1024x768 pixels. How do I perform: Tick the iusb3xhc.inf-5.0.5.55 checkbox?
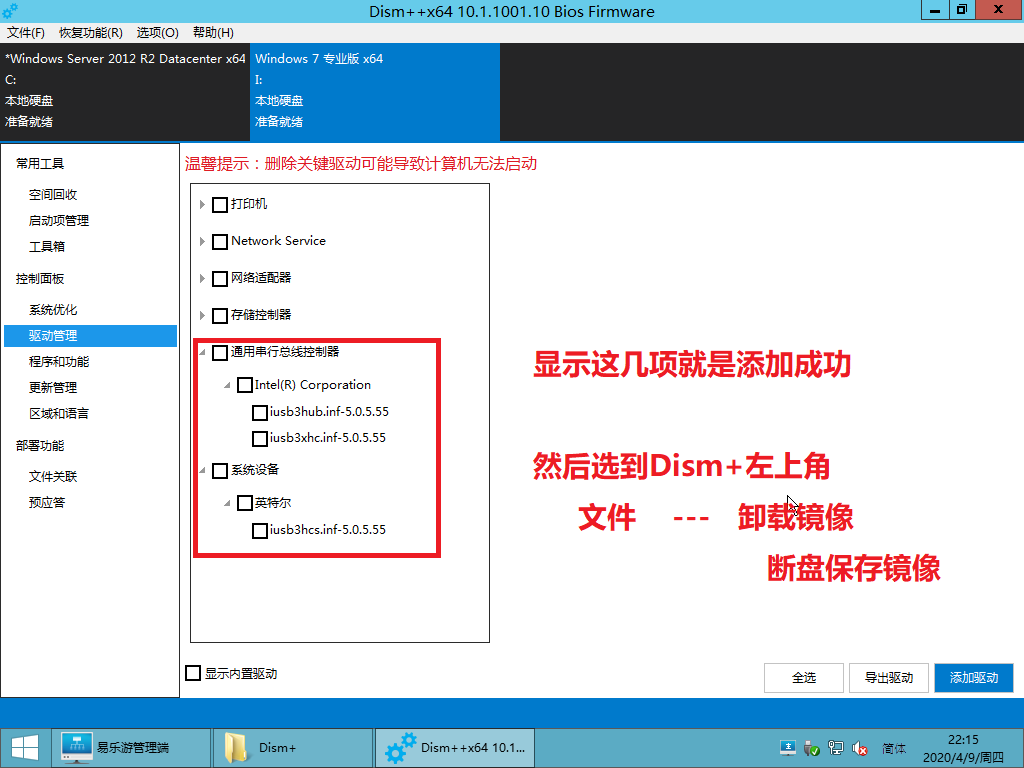point(260,438)
